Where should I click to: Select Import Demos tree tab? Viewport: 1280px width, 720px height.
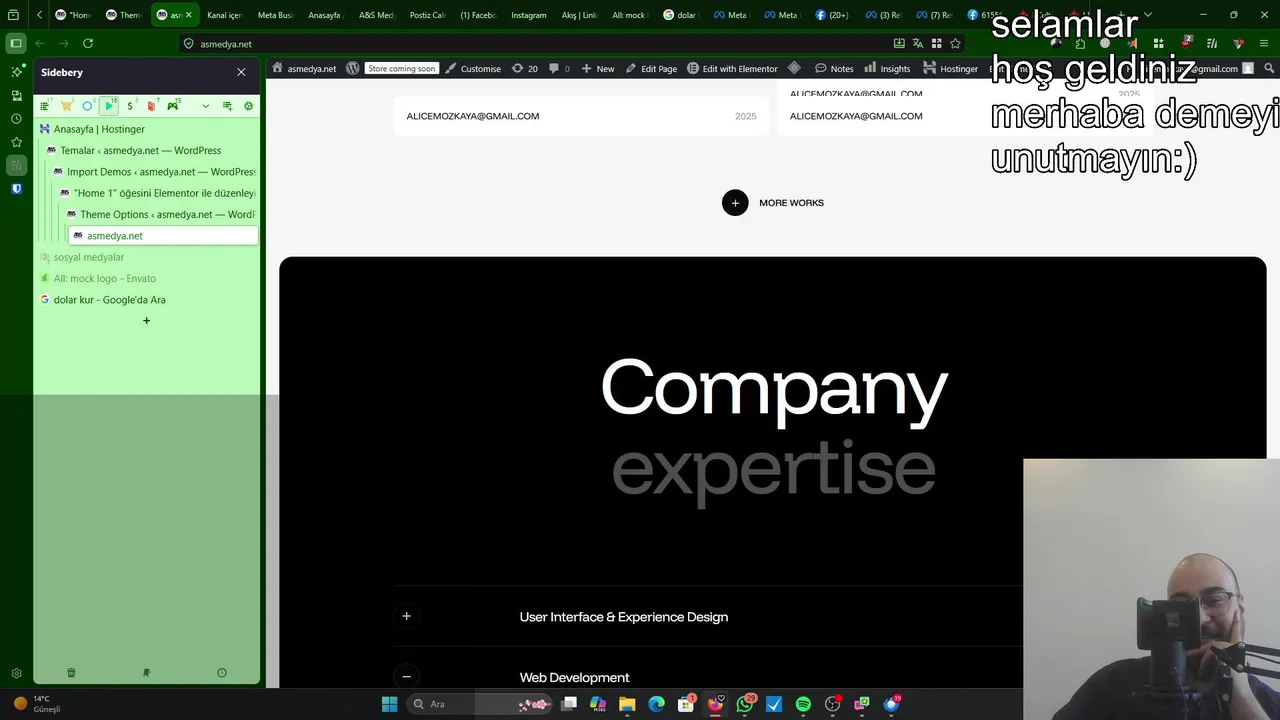tap(153, 172)
